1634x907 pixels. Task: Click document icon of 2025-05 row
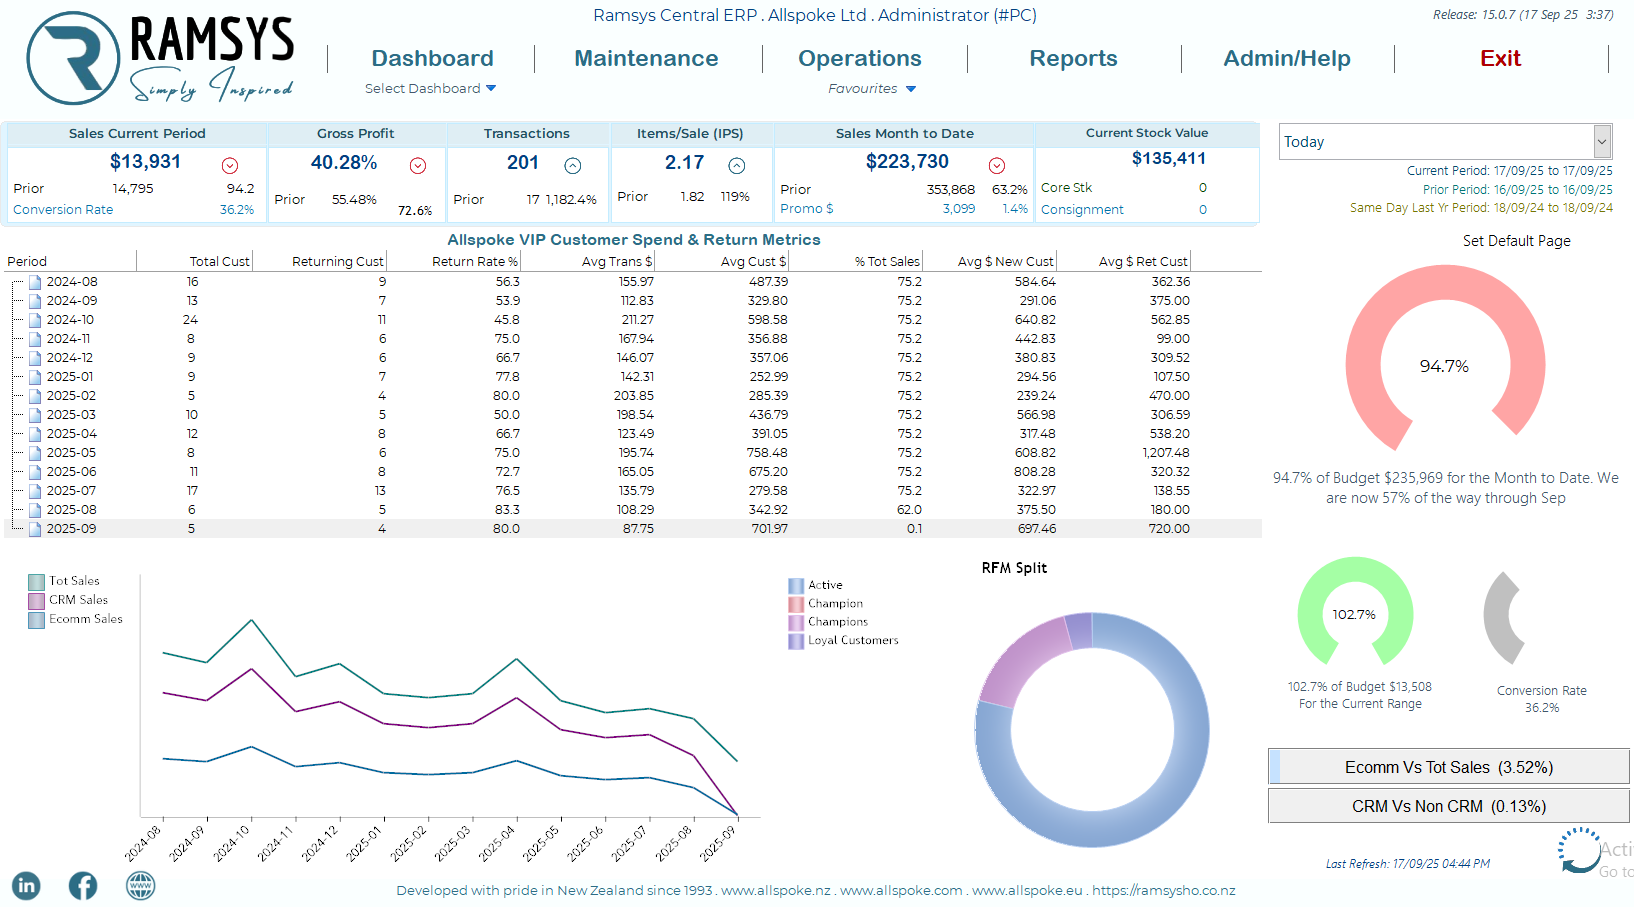pos(35,453)
